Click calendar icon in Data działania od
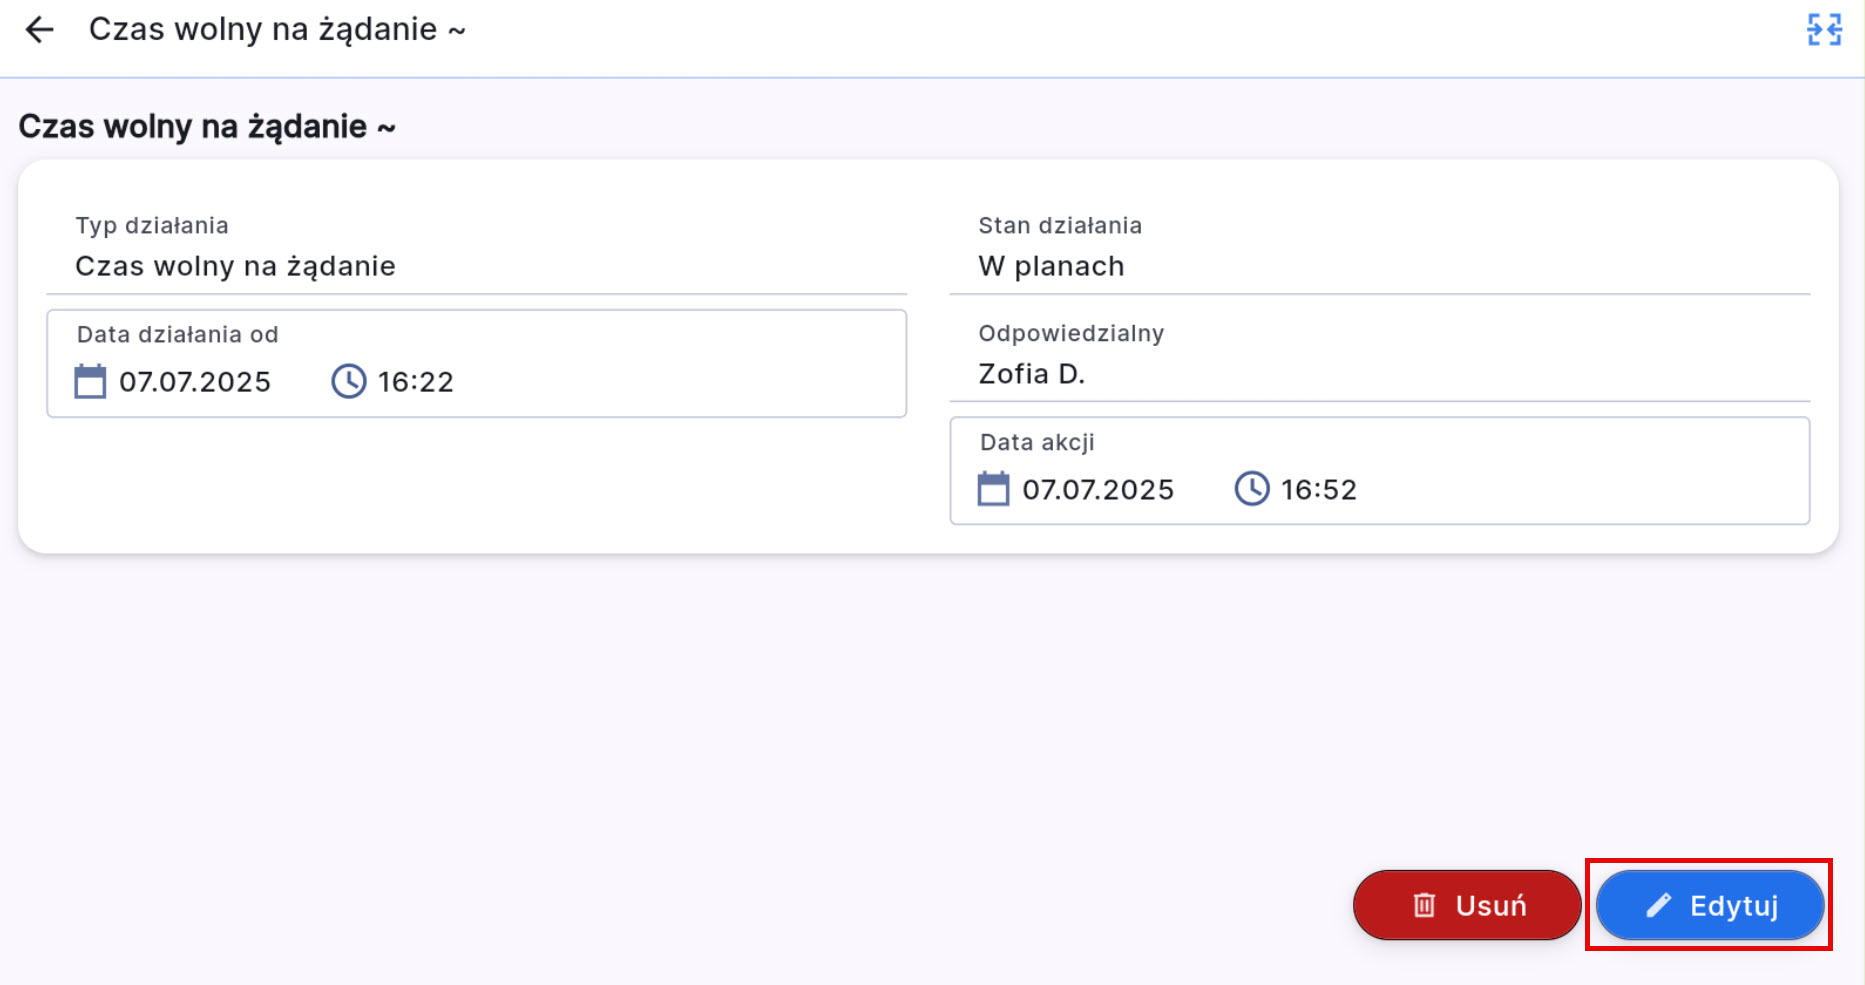The height and width of the screenshot is (985, 1865). pos(90,382)
